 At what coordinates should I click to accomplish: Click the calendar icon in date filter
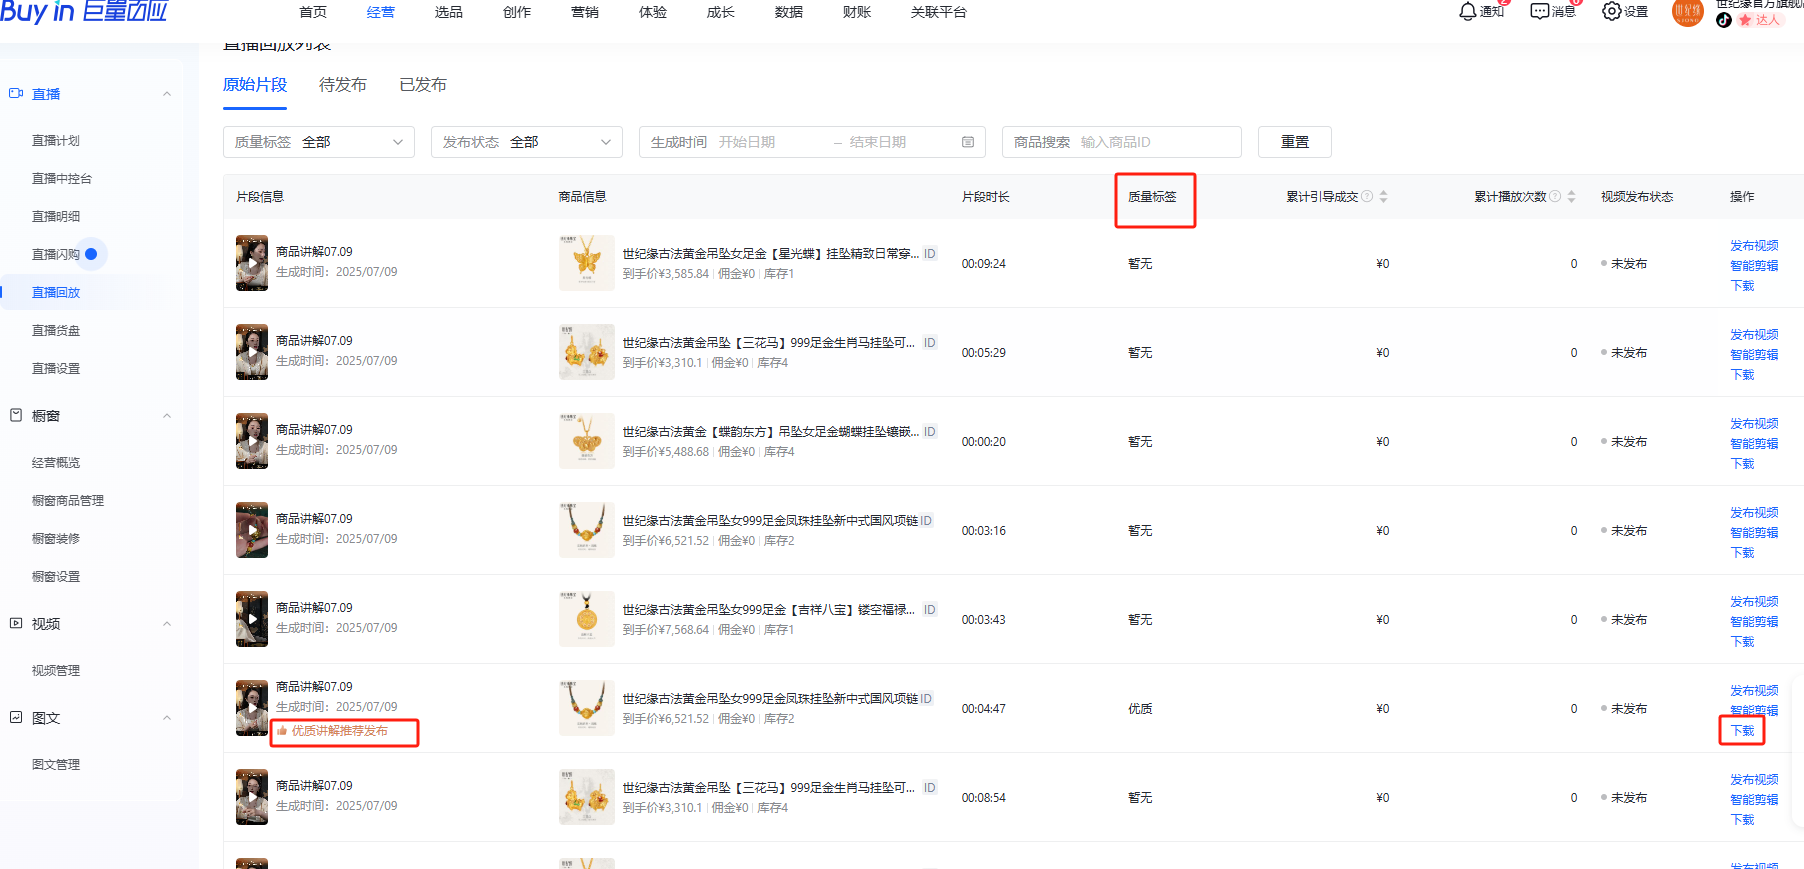click(x=968, y=142)
